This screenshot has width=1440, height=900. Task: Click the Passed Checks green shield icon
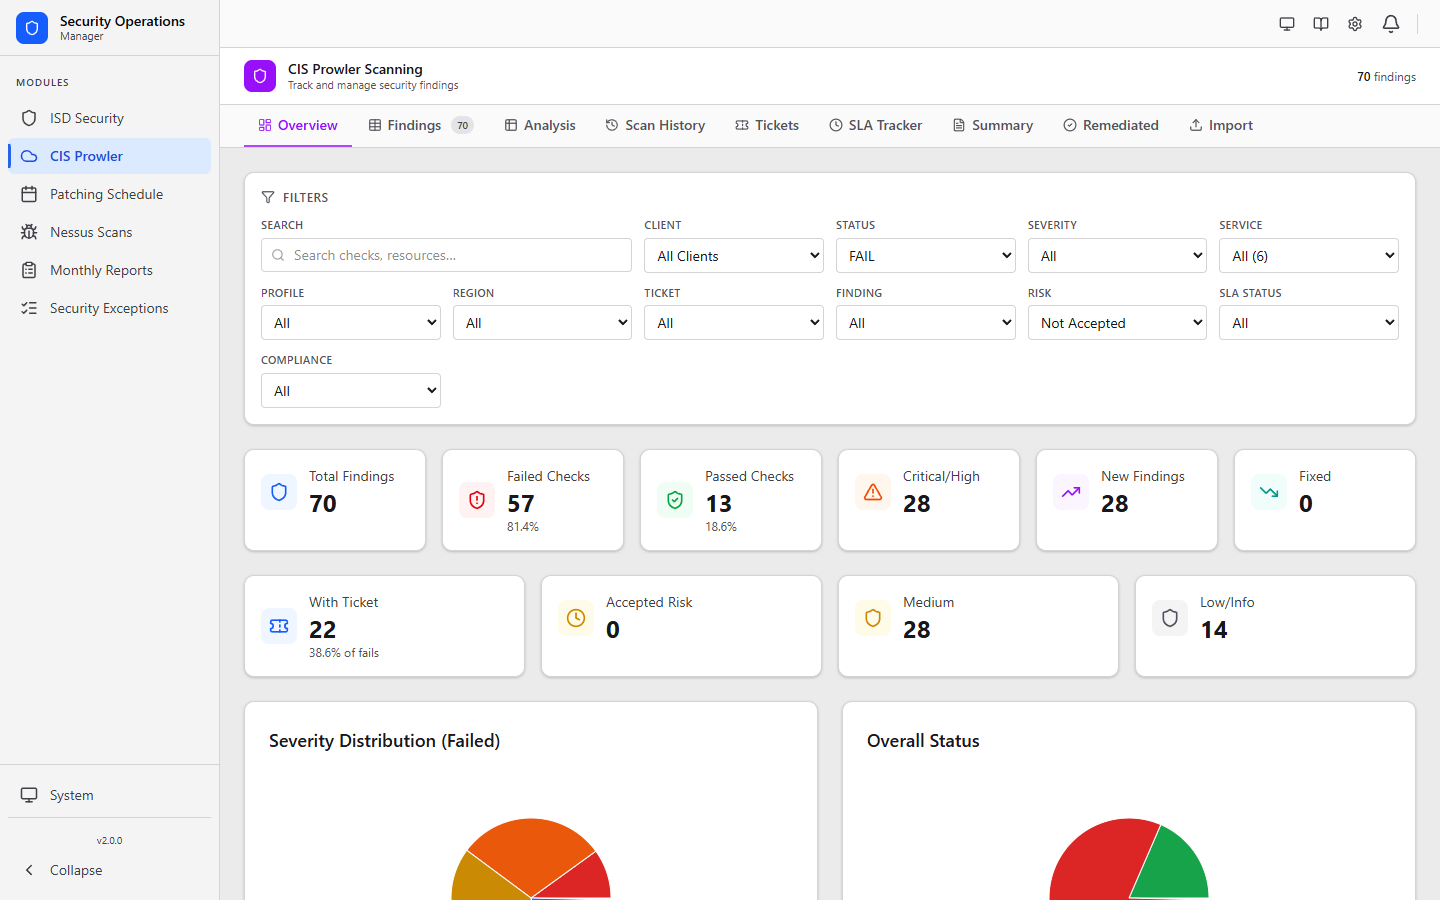[675, 500]
